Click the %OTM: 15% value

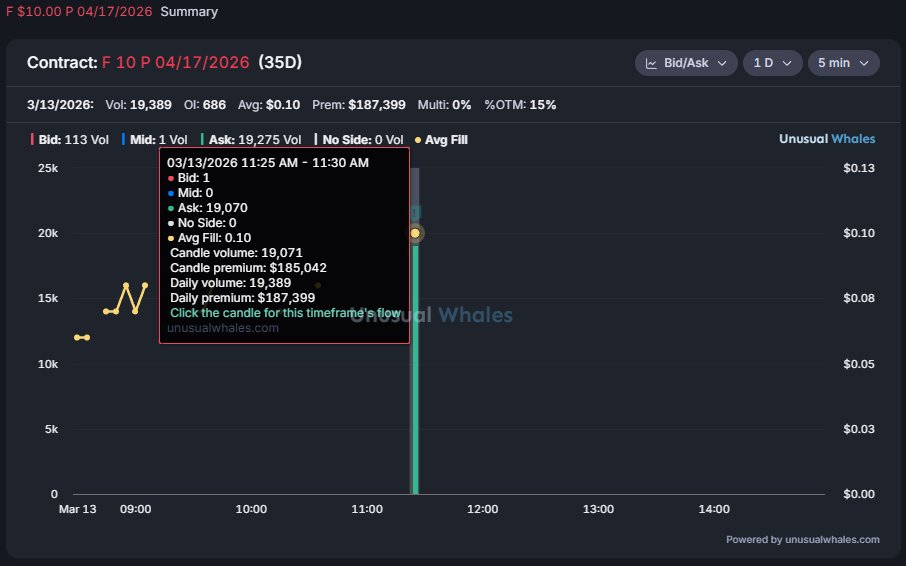[x=520, y=105]
